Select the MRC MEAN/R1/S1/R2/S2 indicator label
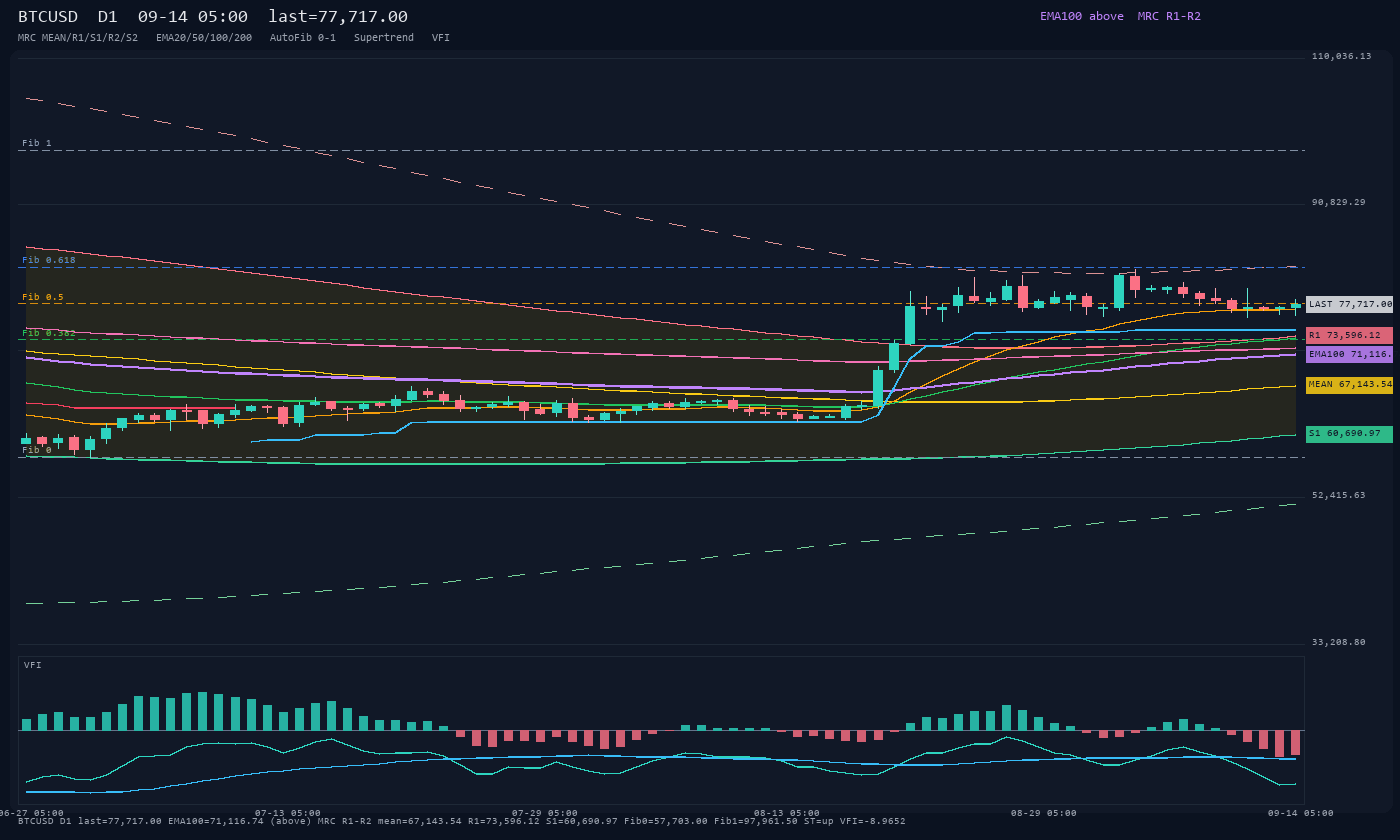 click(78, 38)
